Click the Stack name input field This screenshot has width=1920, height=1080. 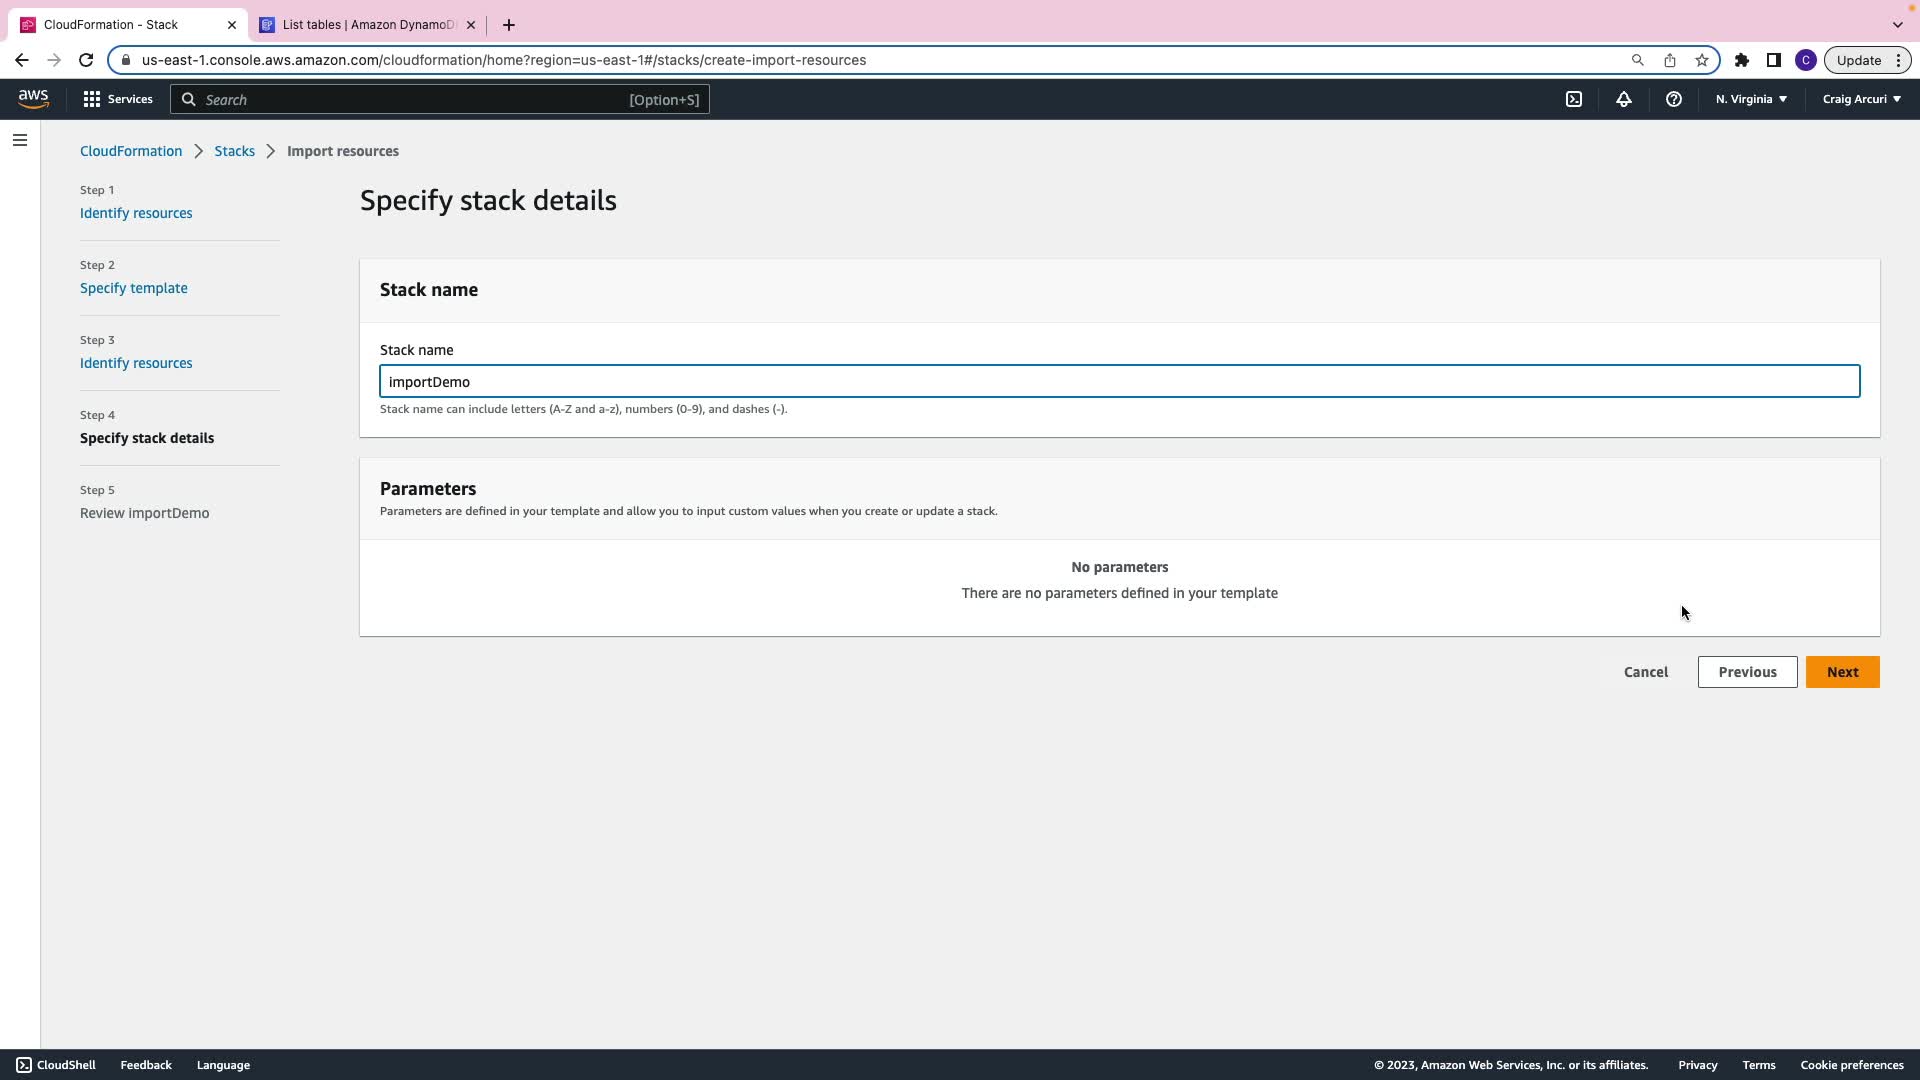(x=1119, y=381)
